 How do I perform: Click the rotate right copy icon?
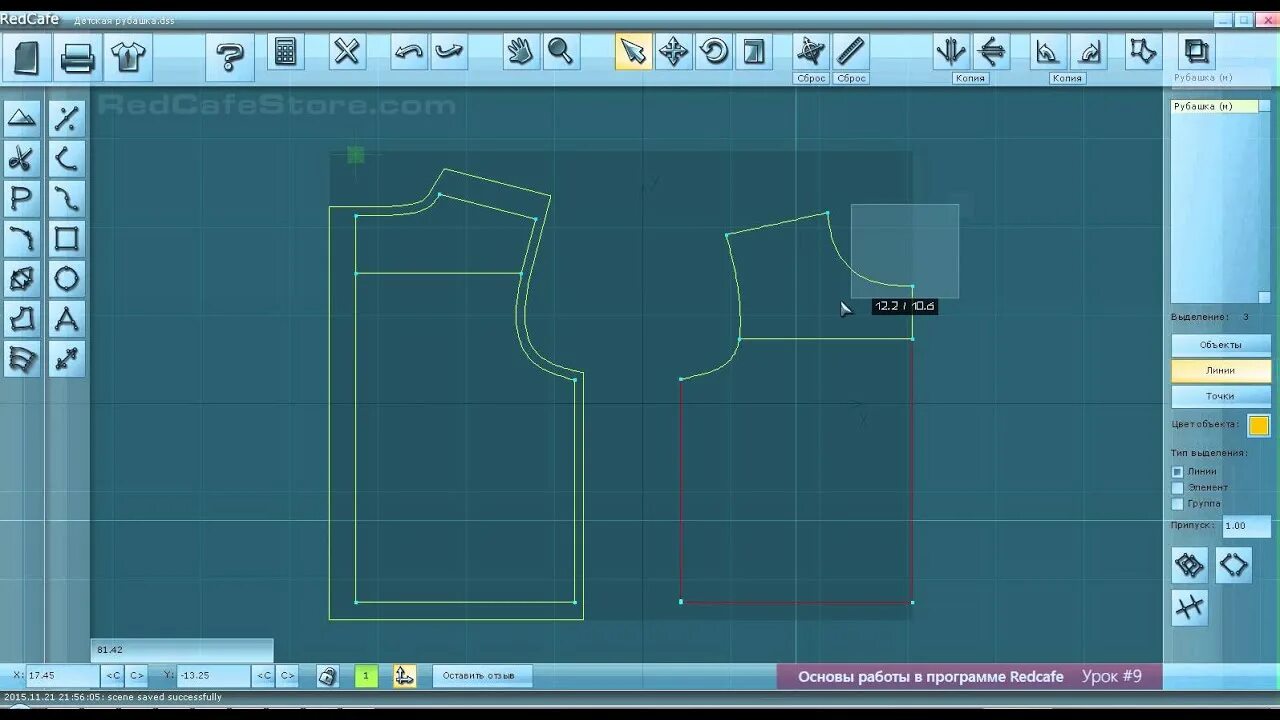(1088, 52)
